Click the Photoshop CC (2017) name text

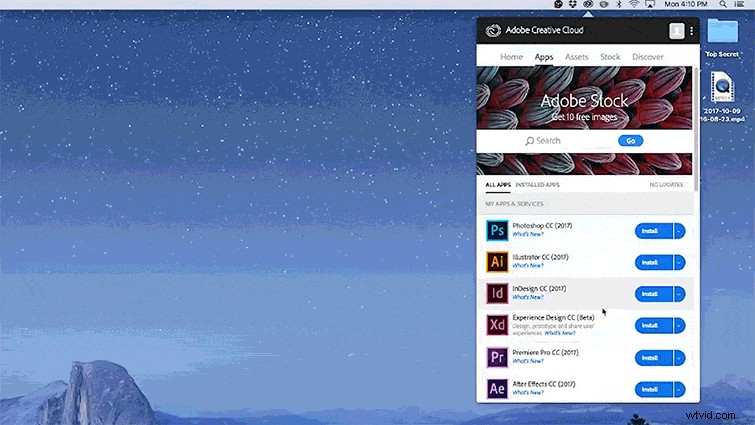point(542,226)
